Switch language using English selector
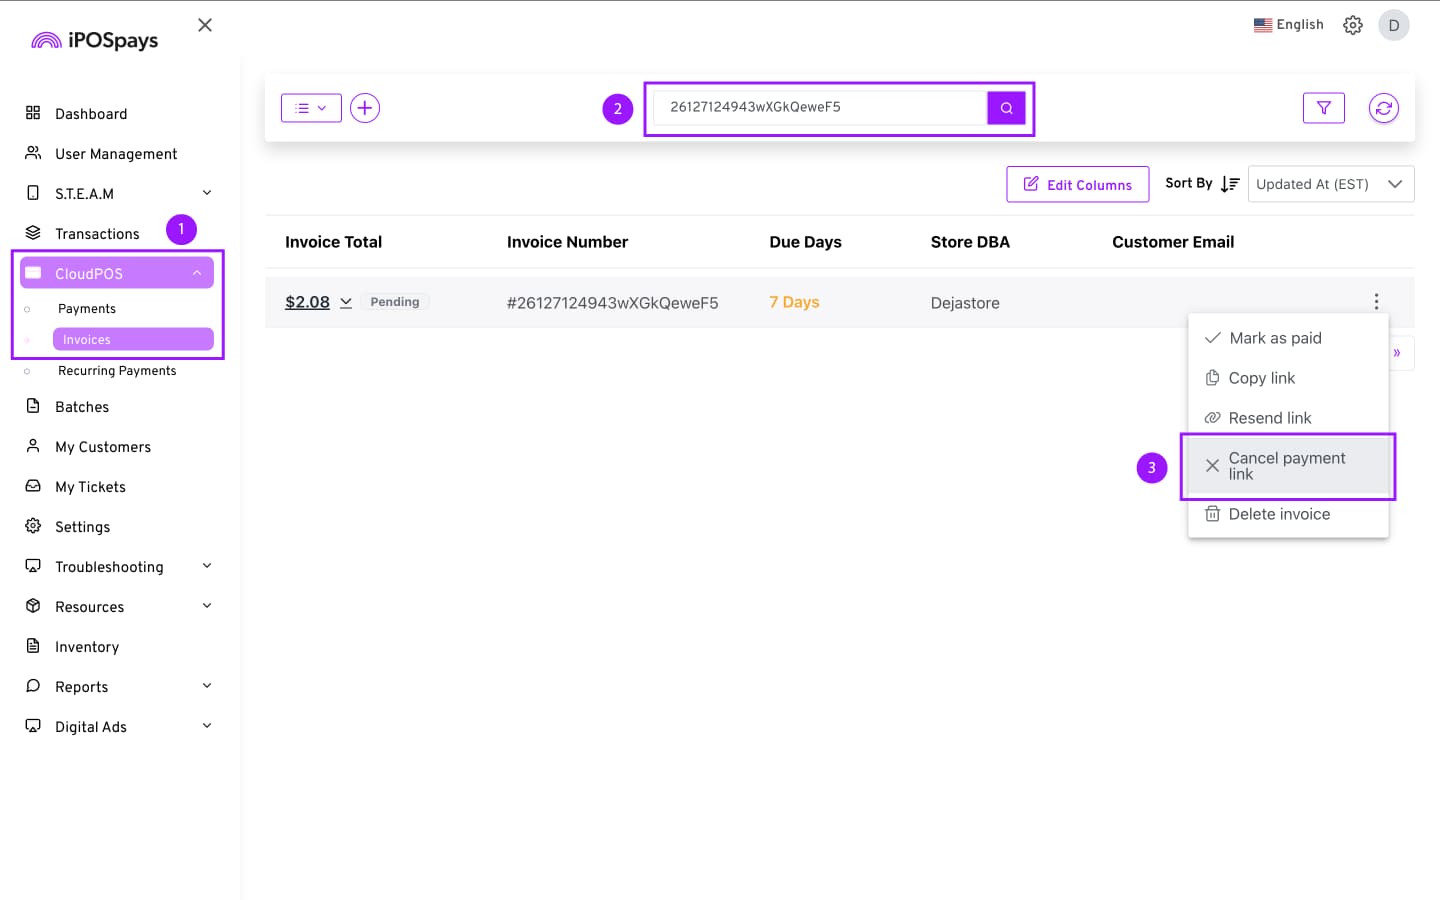1440x900 pixels. click(x=1288, y=25)
